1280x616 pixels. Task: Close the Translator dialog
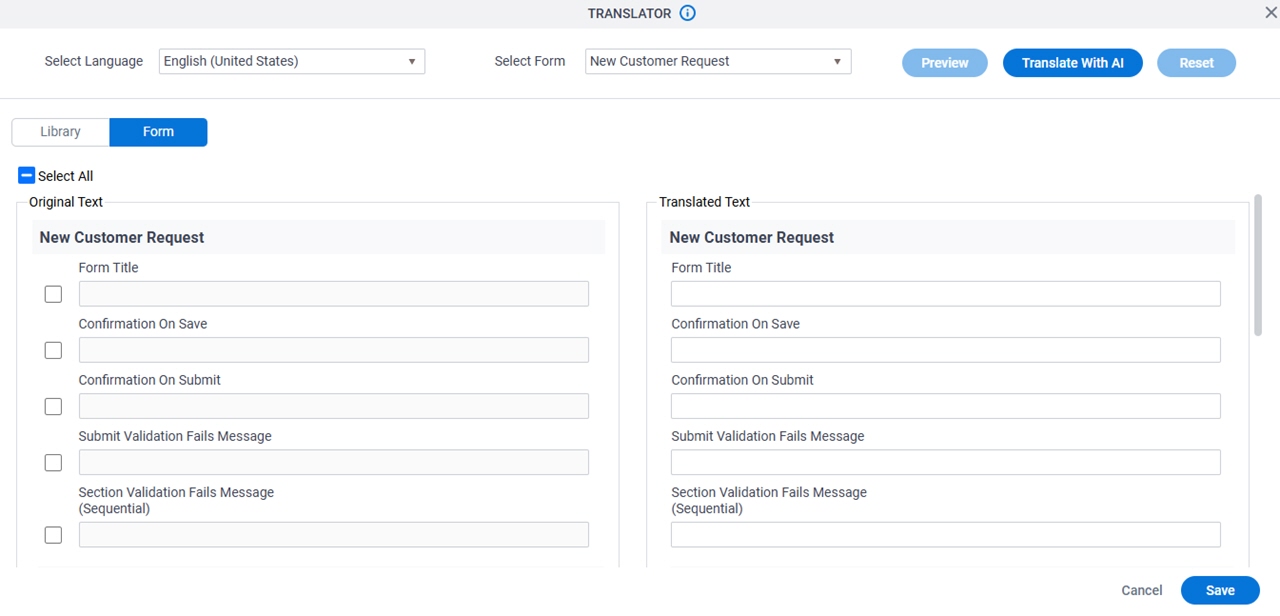(1271, 13)
